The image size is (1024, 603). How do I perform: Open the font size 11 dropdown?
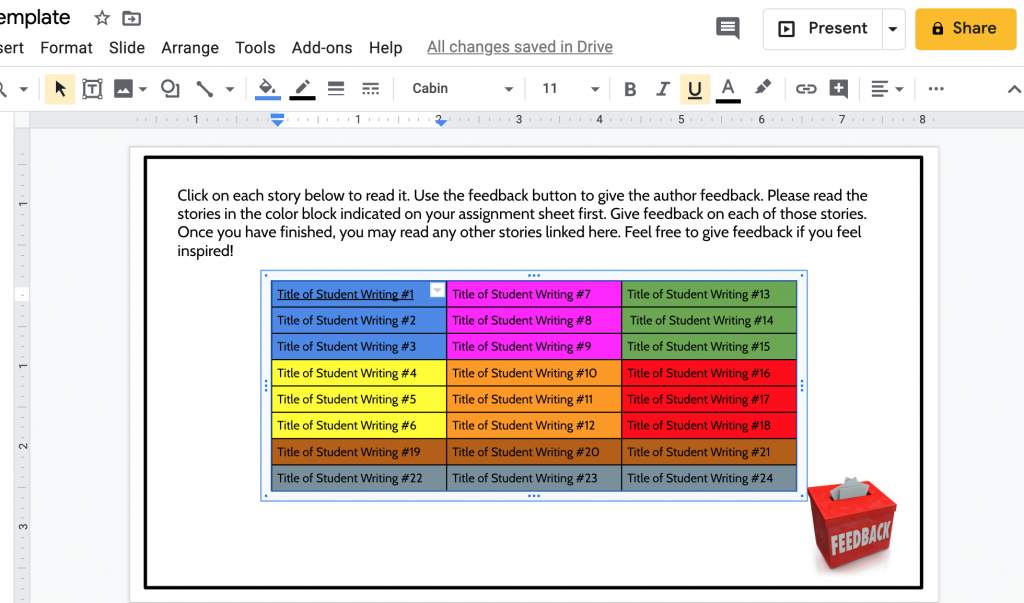pos(570,89)
